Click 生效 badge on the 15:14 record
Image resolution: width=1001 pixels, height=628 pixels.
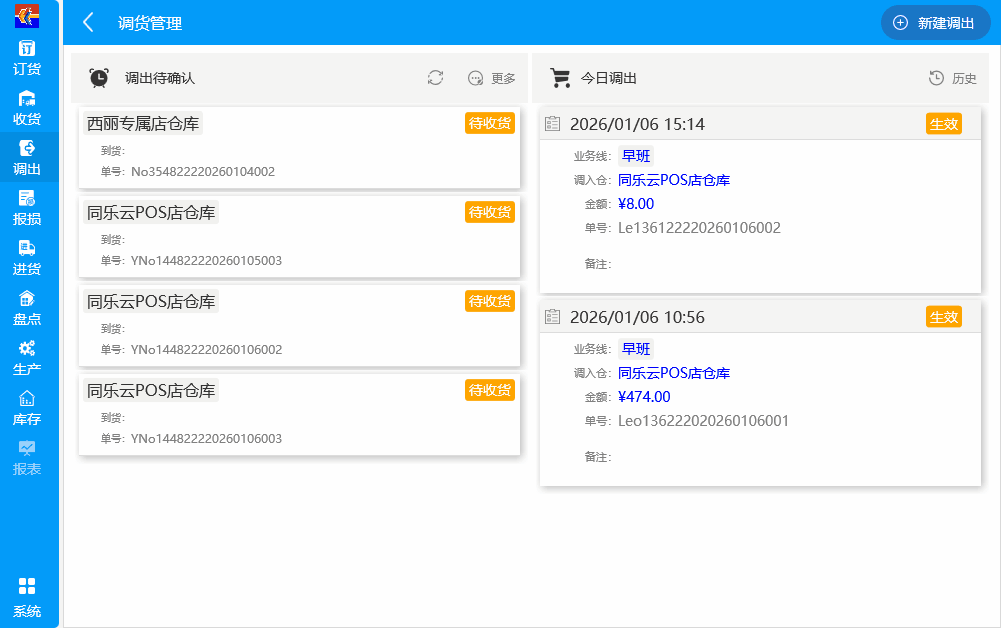944,124
